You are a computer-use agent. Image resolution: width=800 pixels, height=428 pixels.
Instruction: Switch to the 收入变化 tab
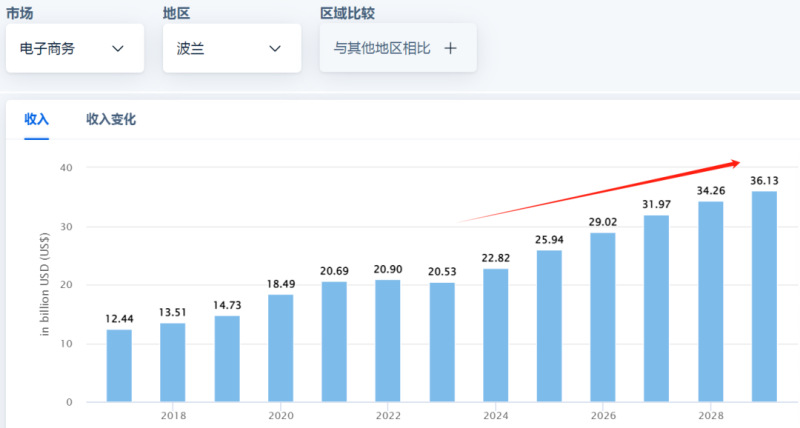coord(111,119)
